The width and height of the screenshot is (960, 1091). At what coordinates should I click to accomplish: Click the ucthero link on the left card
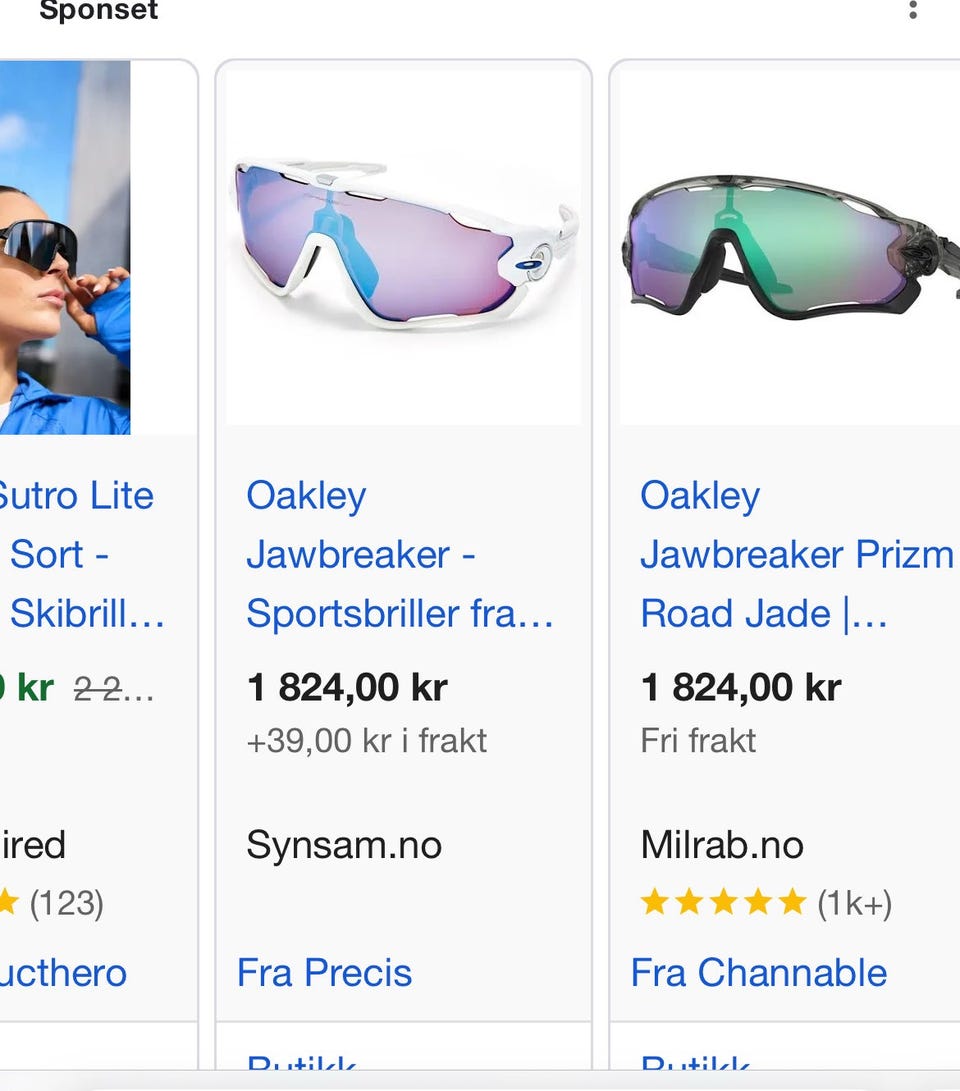[x=62, y=972]
